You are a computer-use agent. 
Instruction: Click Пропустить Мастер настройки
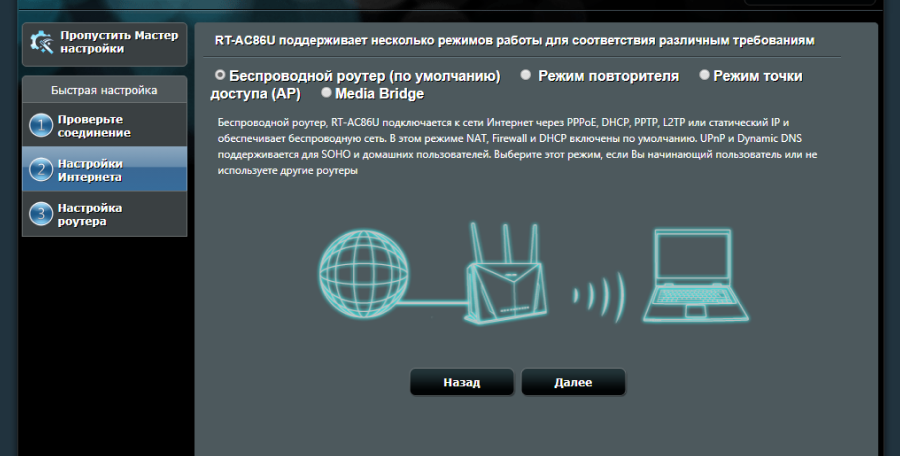[x=104, y=44]
